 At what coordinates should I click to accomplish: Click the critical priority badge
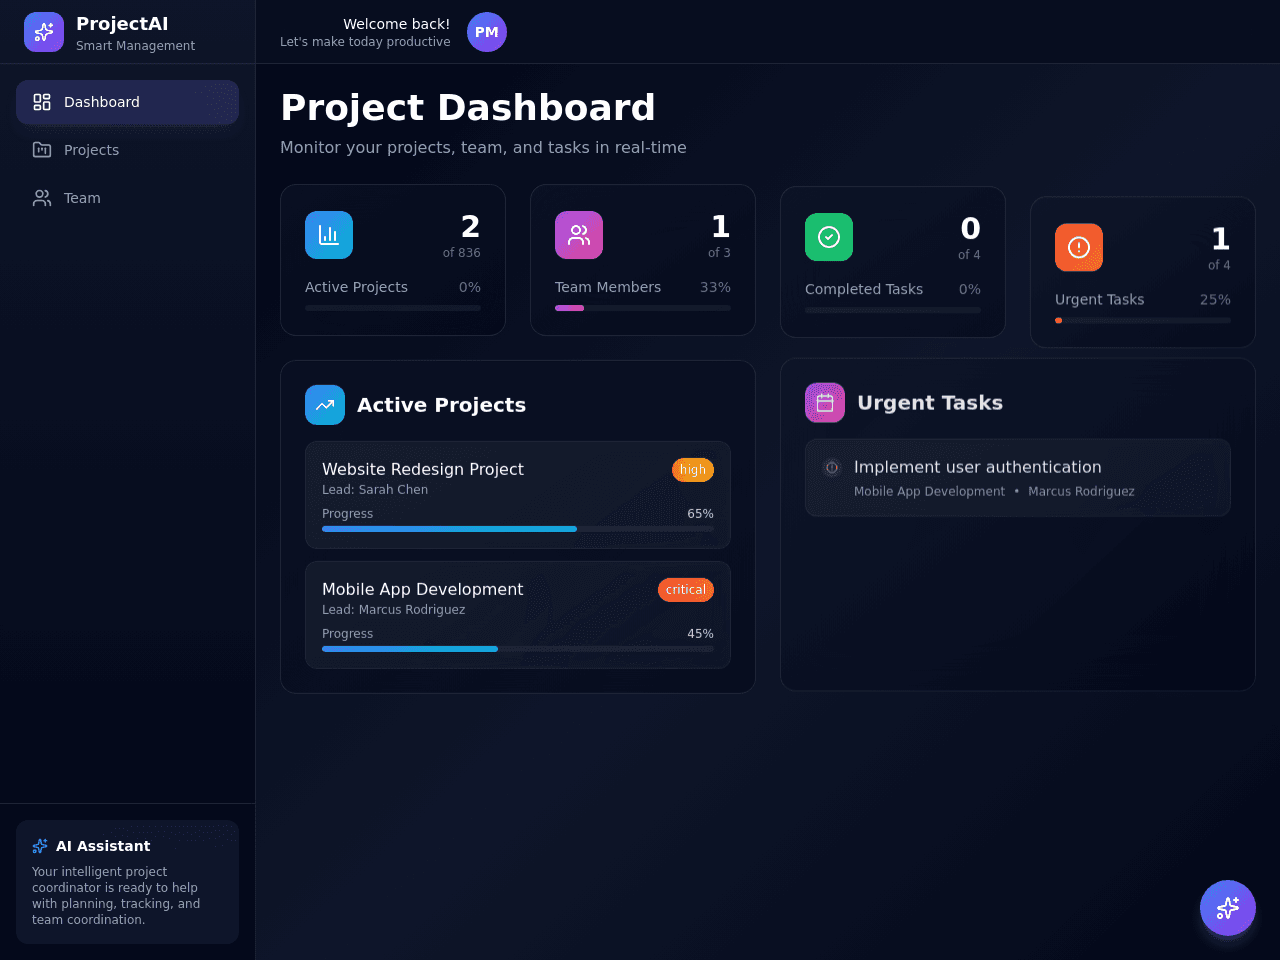(x=686, y=590)
